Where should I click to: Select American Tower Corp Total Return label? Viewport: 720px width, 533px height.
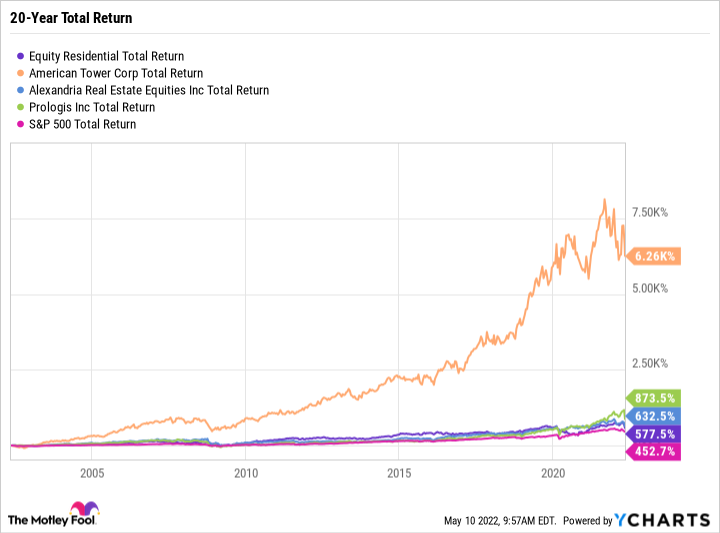click(117, 74)
